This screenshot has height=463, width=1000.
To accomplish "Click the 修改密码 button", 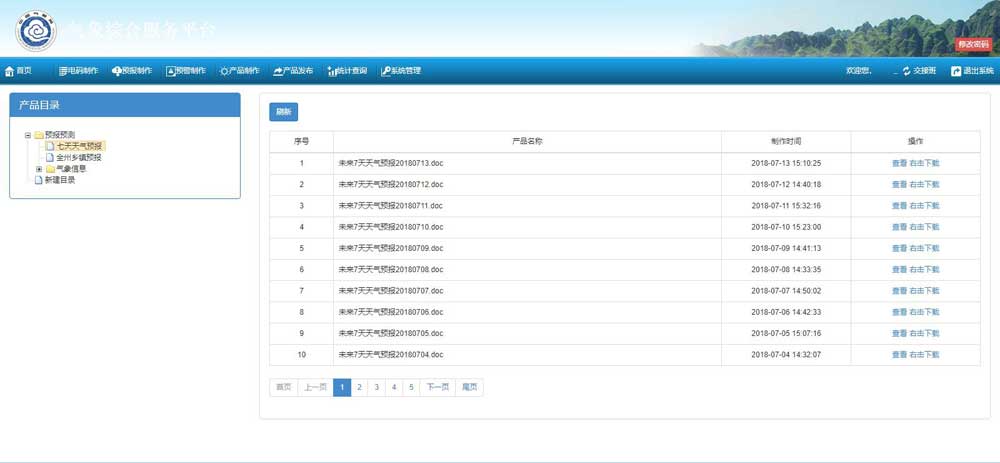I will (x=973, y=44).
